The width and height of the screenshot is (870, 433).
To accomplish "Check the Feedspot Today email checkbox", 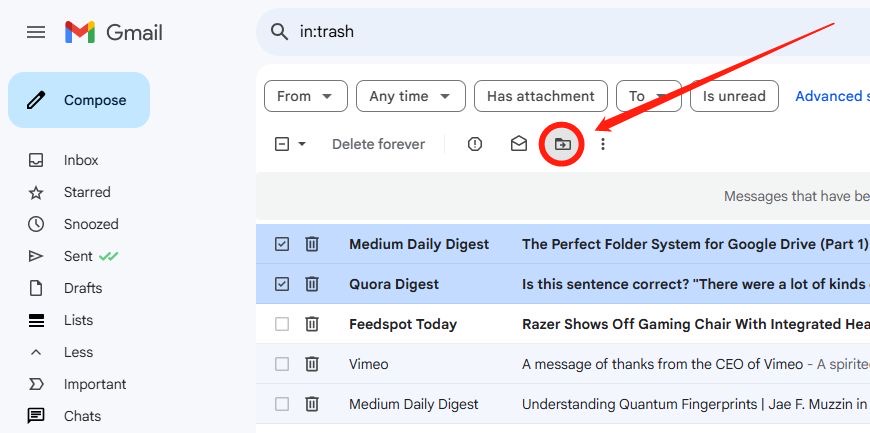I will (x=282, y=324).
